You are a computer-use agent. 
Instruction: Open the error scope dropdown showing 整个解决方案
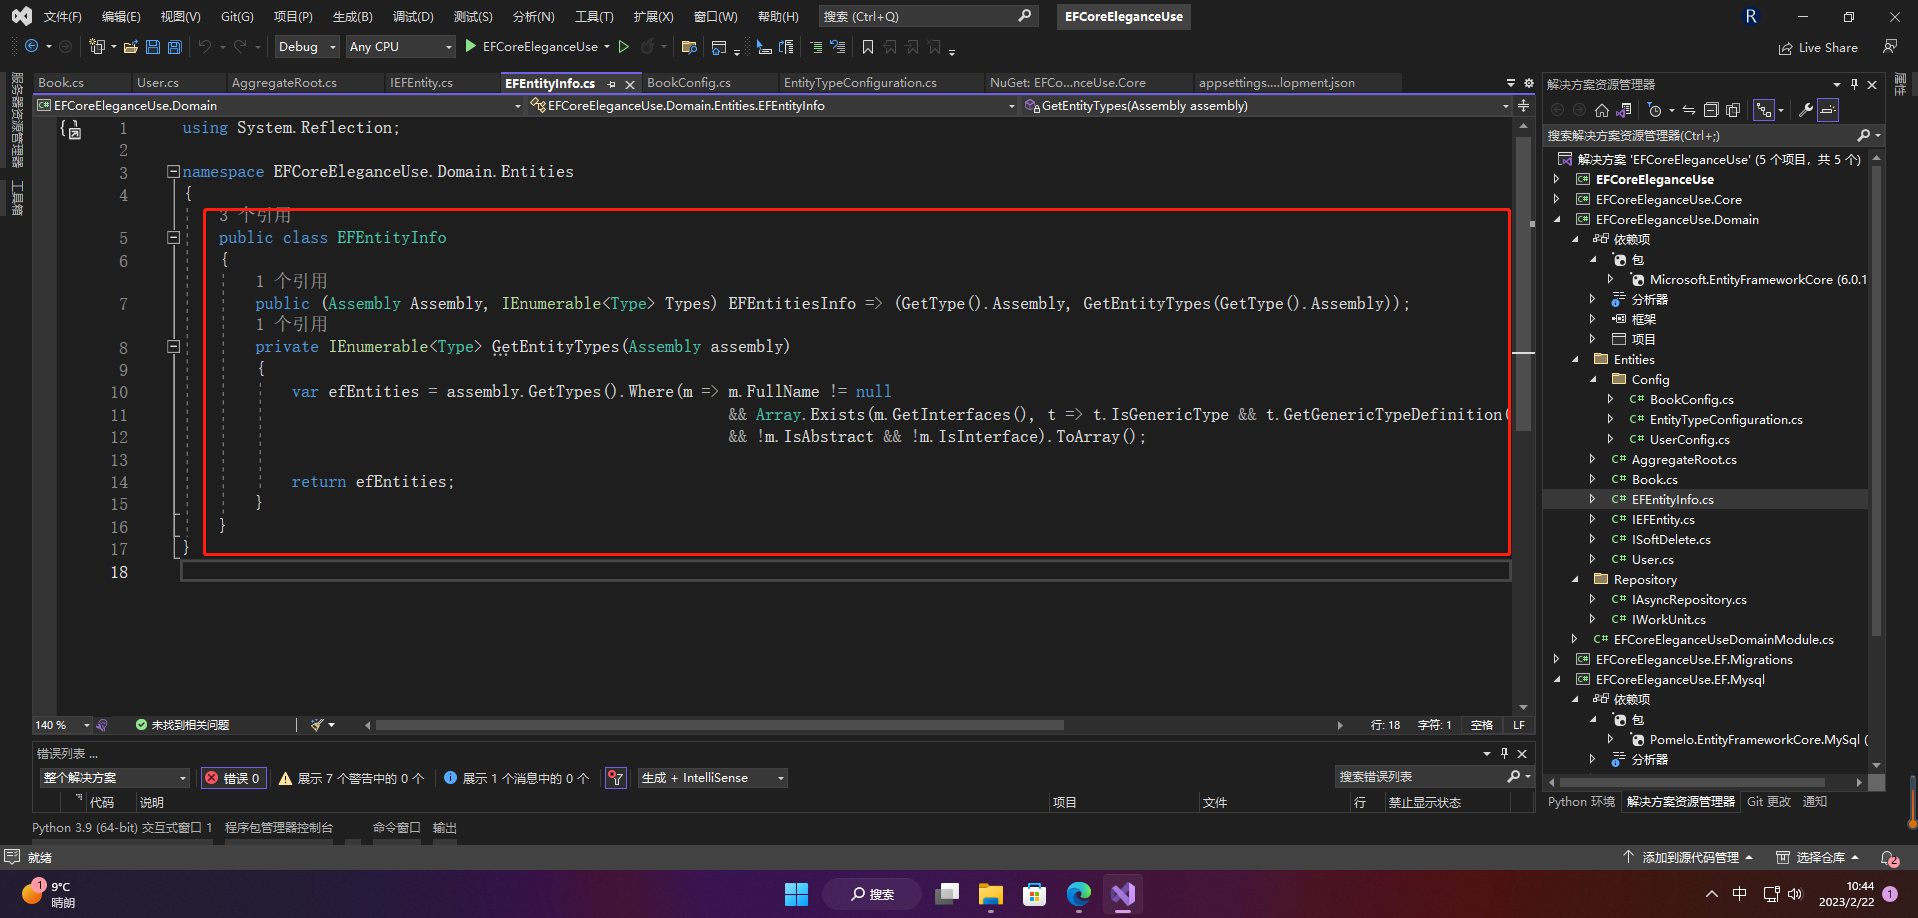click(115, 778)
